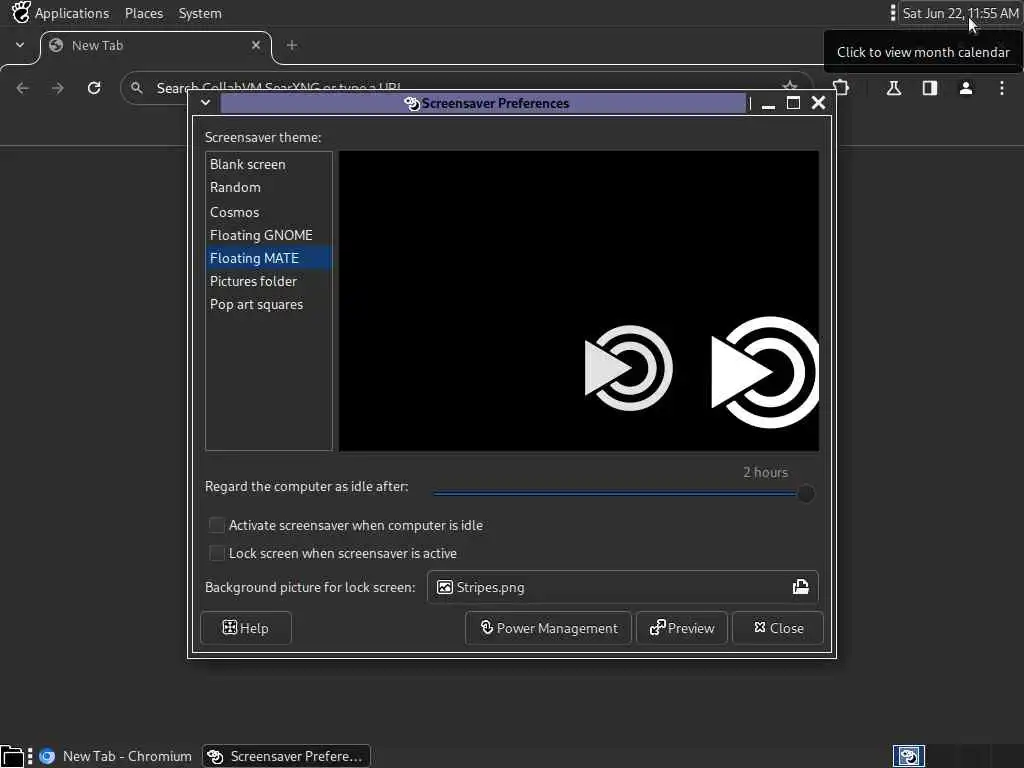Viewport: 1024px width, 768px height.
Task: Open the window menu arrow of Screensaver Preferences
Action: tap(205, 103)
